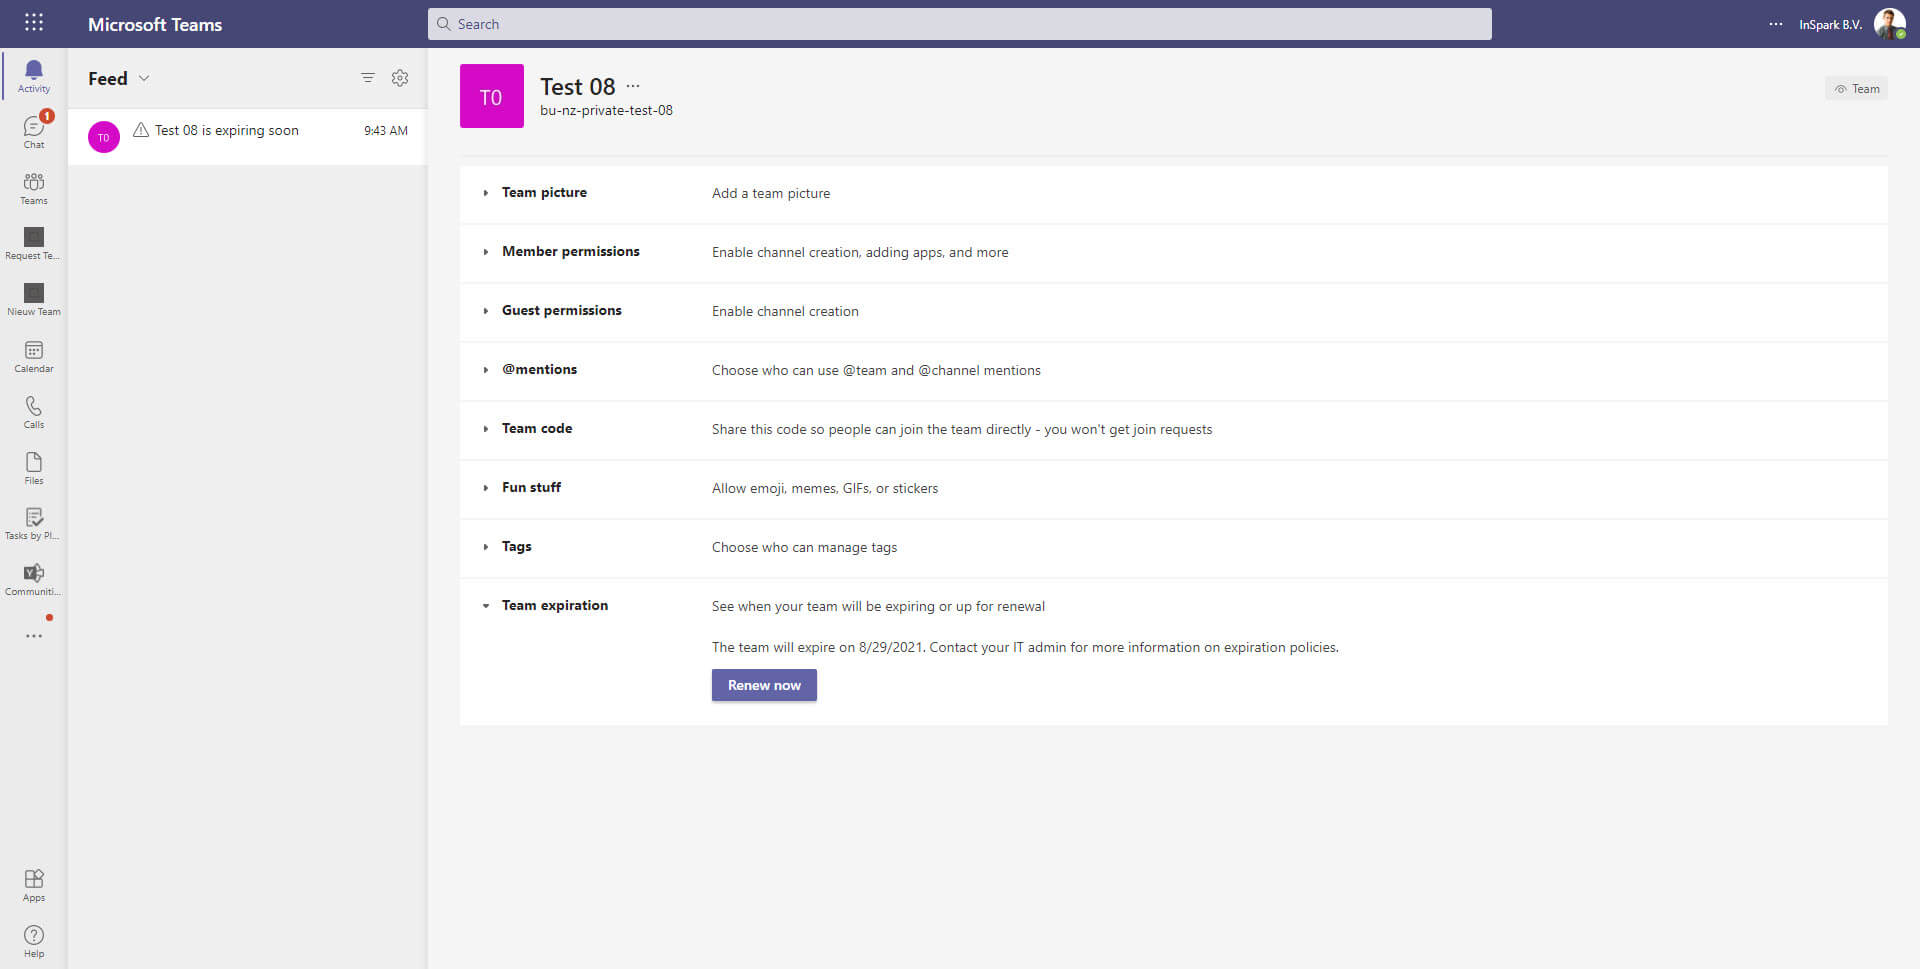
Task: Open the Files sidebar icon
Action: tap(34, 467)
